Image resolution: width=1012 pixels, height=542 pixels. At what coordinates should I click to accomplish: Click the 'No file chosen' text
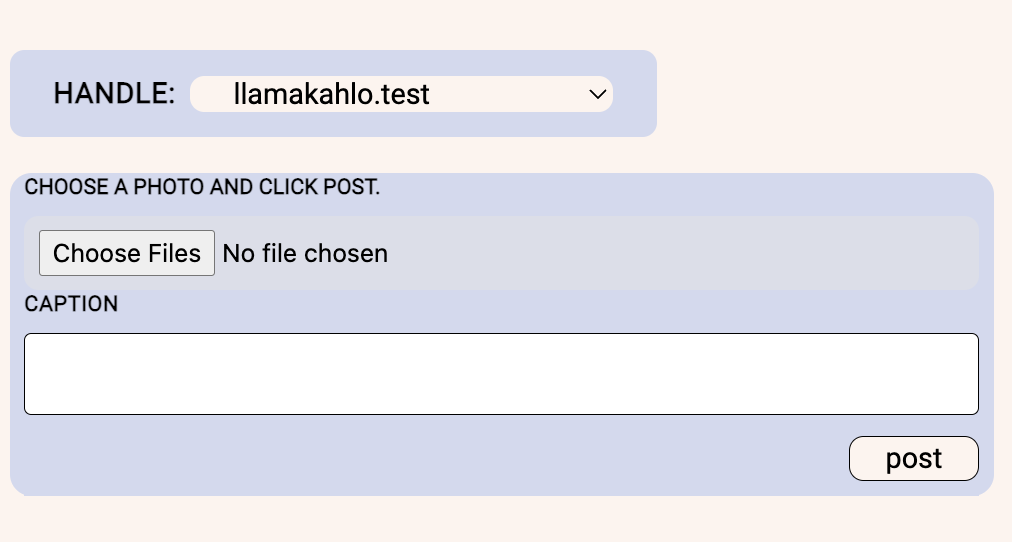click(x=305, y=254)
